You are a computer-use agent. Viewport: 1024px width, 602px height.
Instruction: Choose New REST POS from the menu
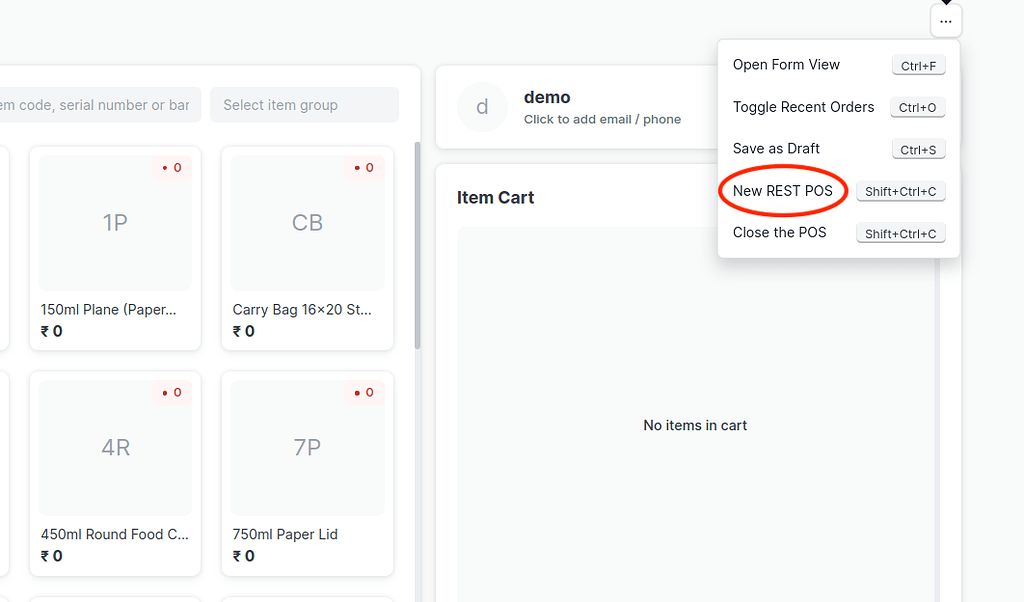pyautogui.click(x=781, y=190)
